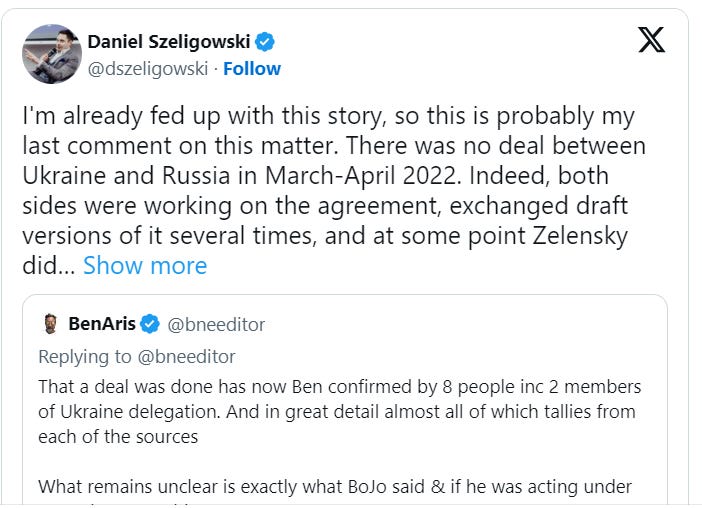
Task: Click the Replying to @bneeditor mention
Action: [x=186, y=357]
